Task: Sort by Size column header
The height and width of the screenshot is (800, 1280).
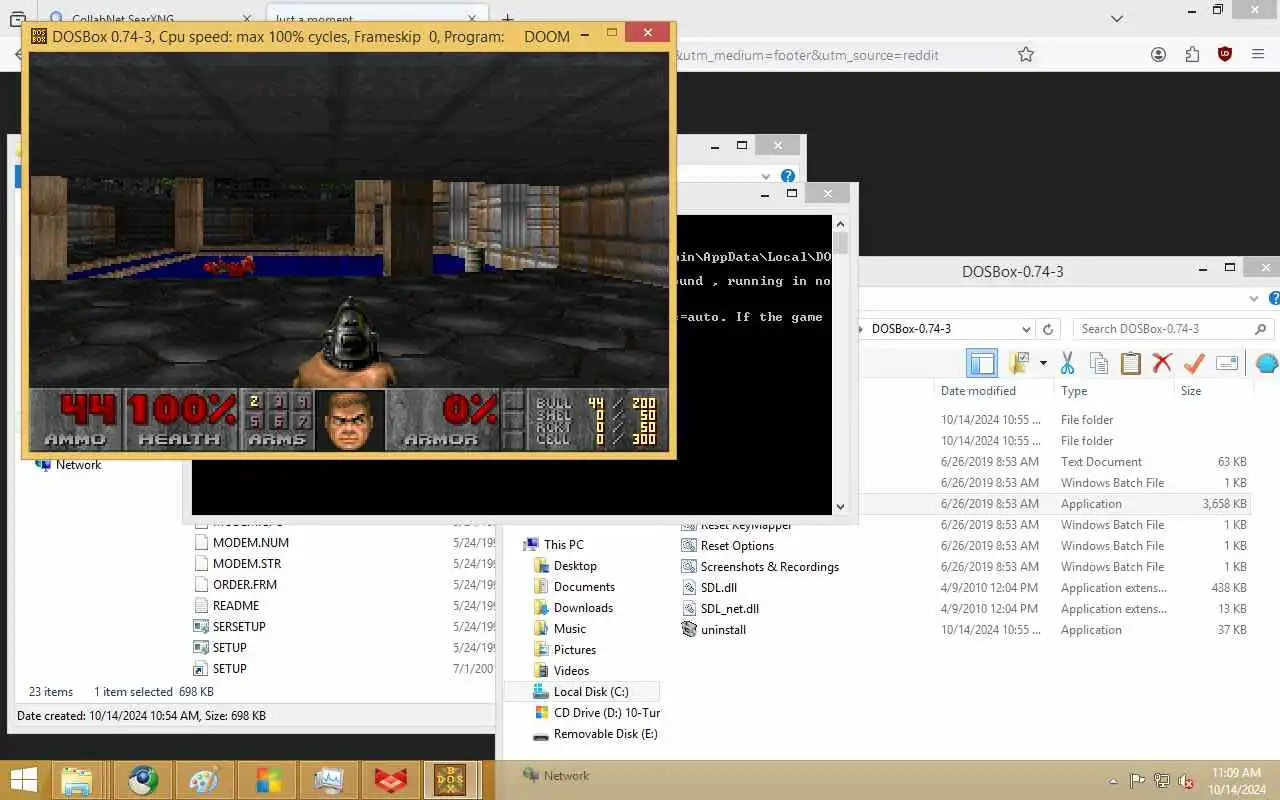Action: [x=1191, y=391]
